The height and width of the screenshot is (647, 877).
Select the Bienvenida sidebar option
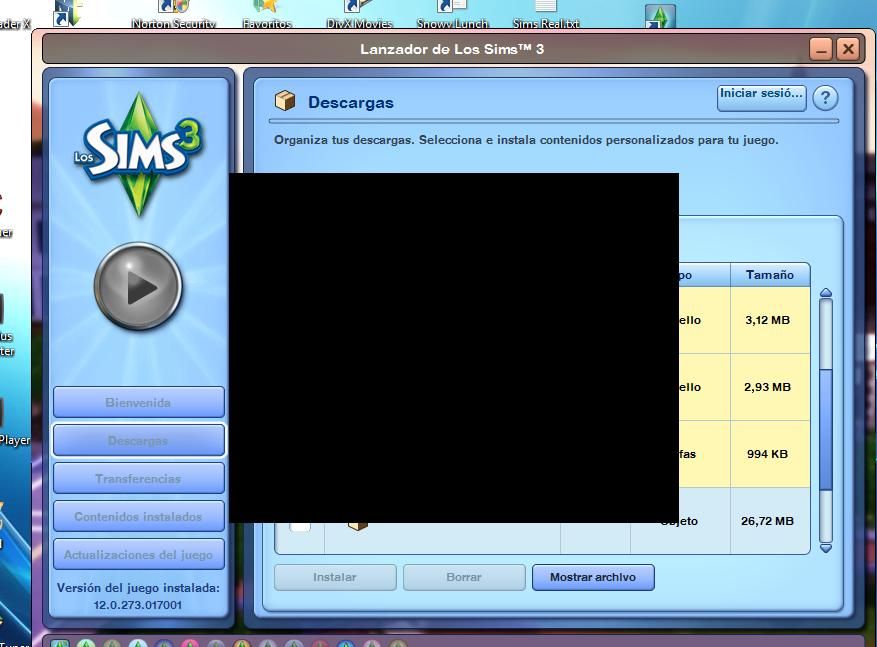tap(138, 401)
